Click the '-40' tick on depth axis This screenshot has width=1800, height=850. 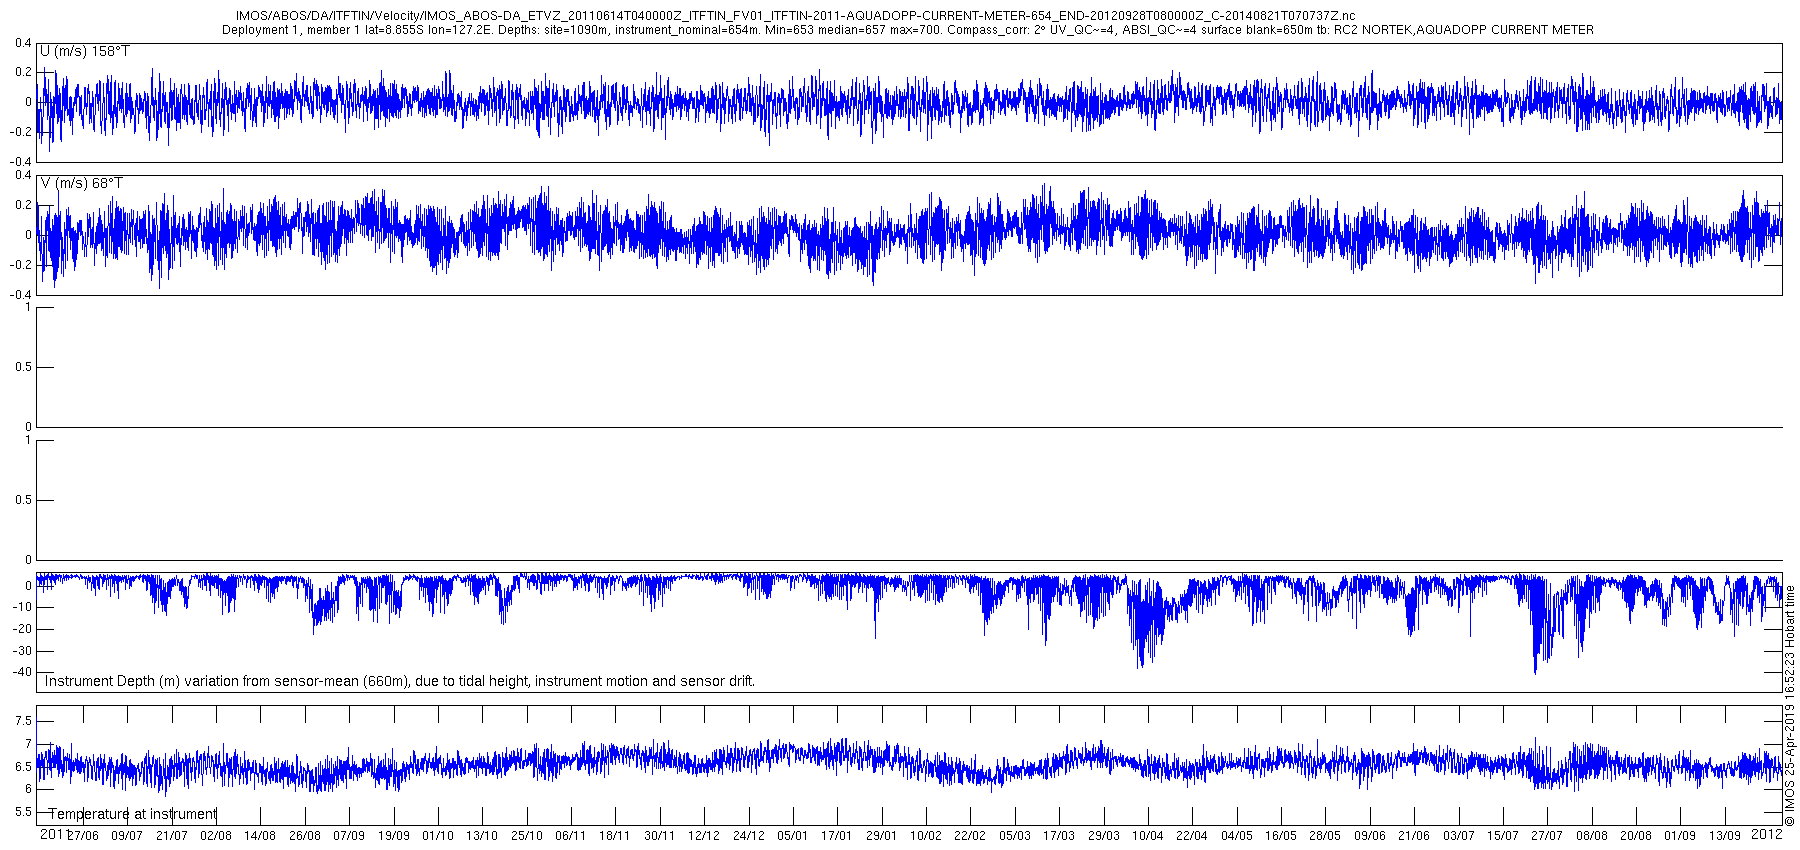point(22,671)
